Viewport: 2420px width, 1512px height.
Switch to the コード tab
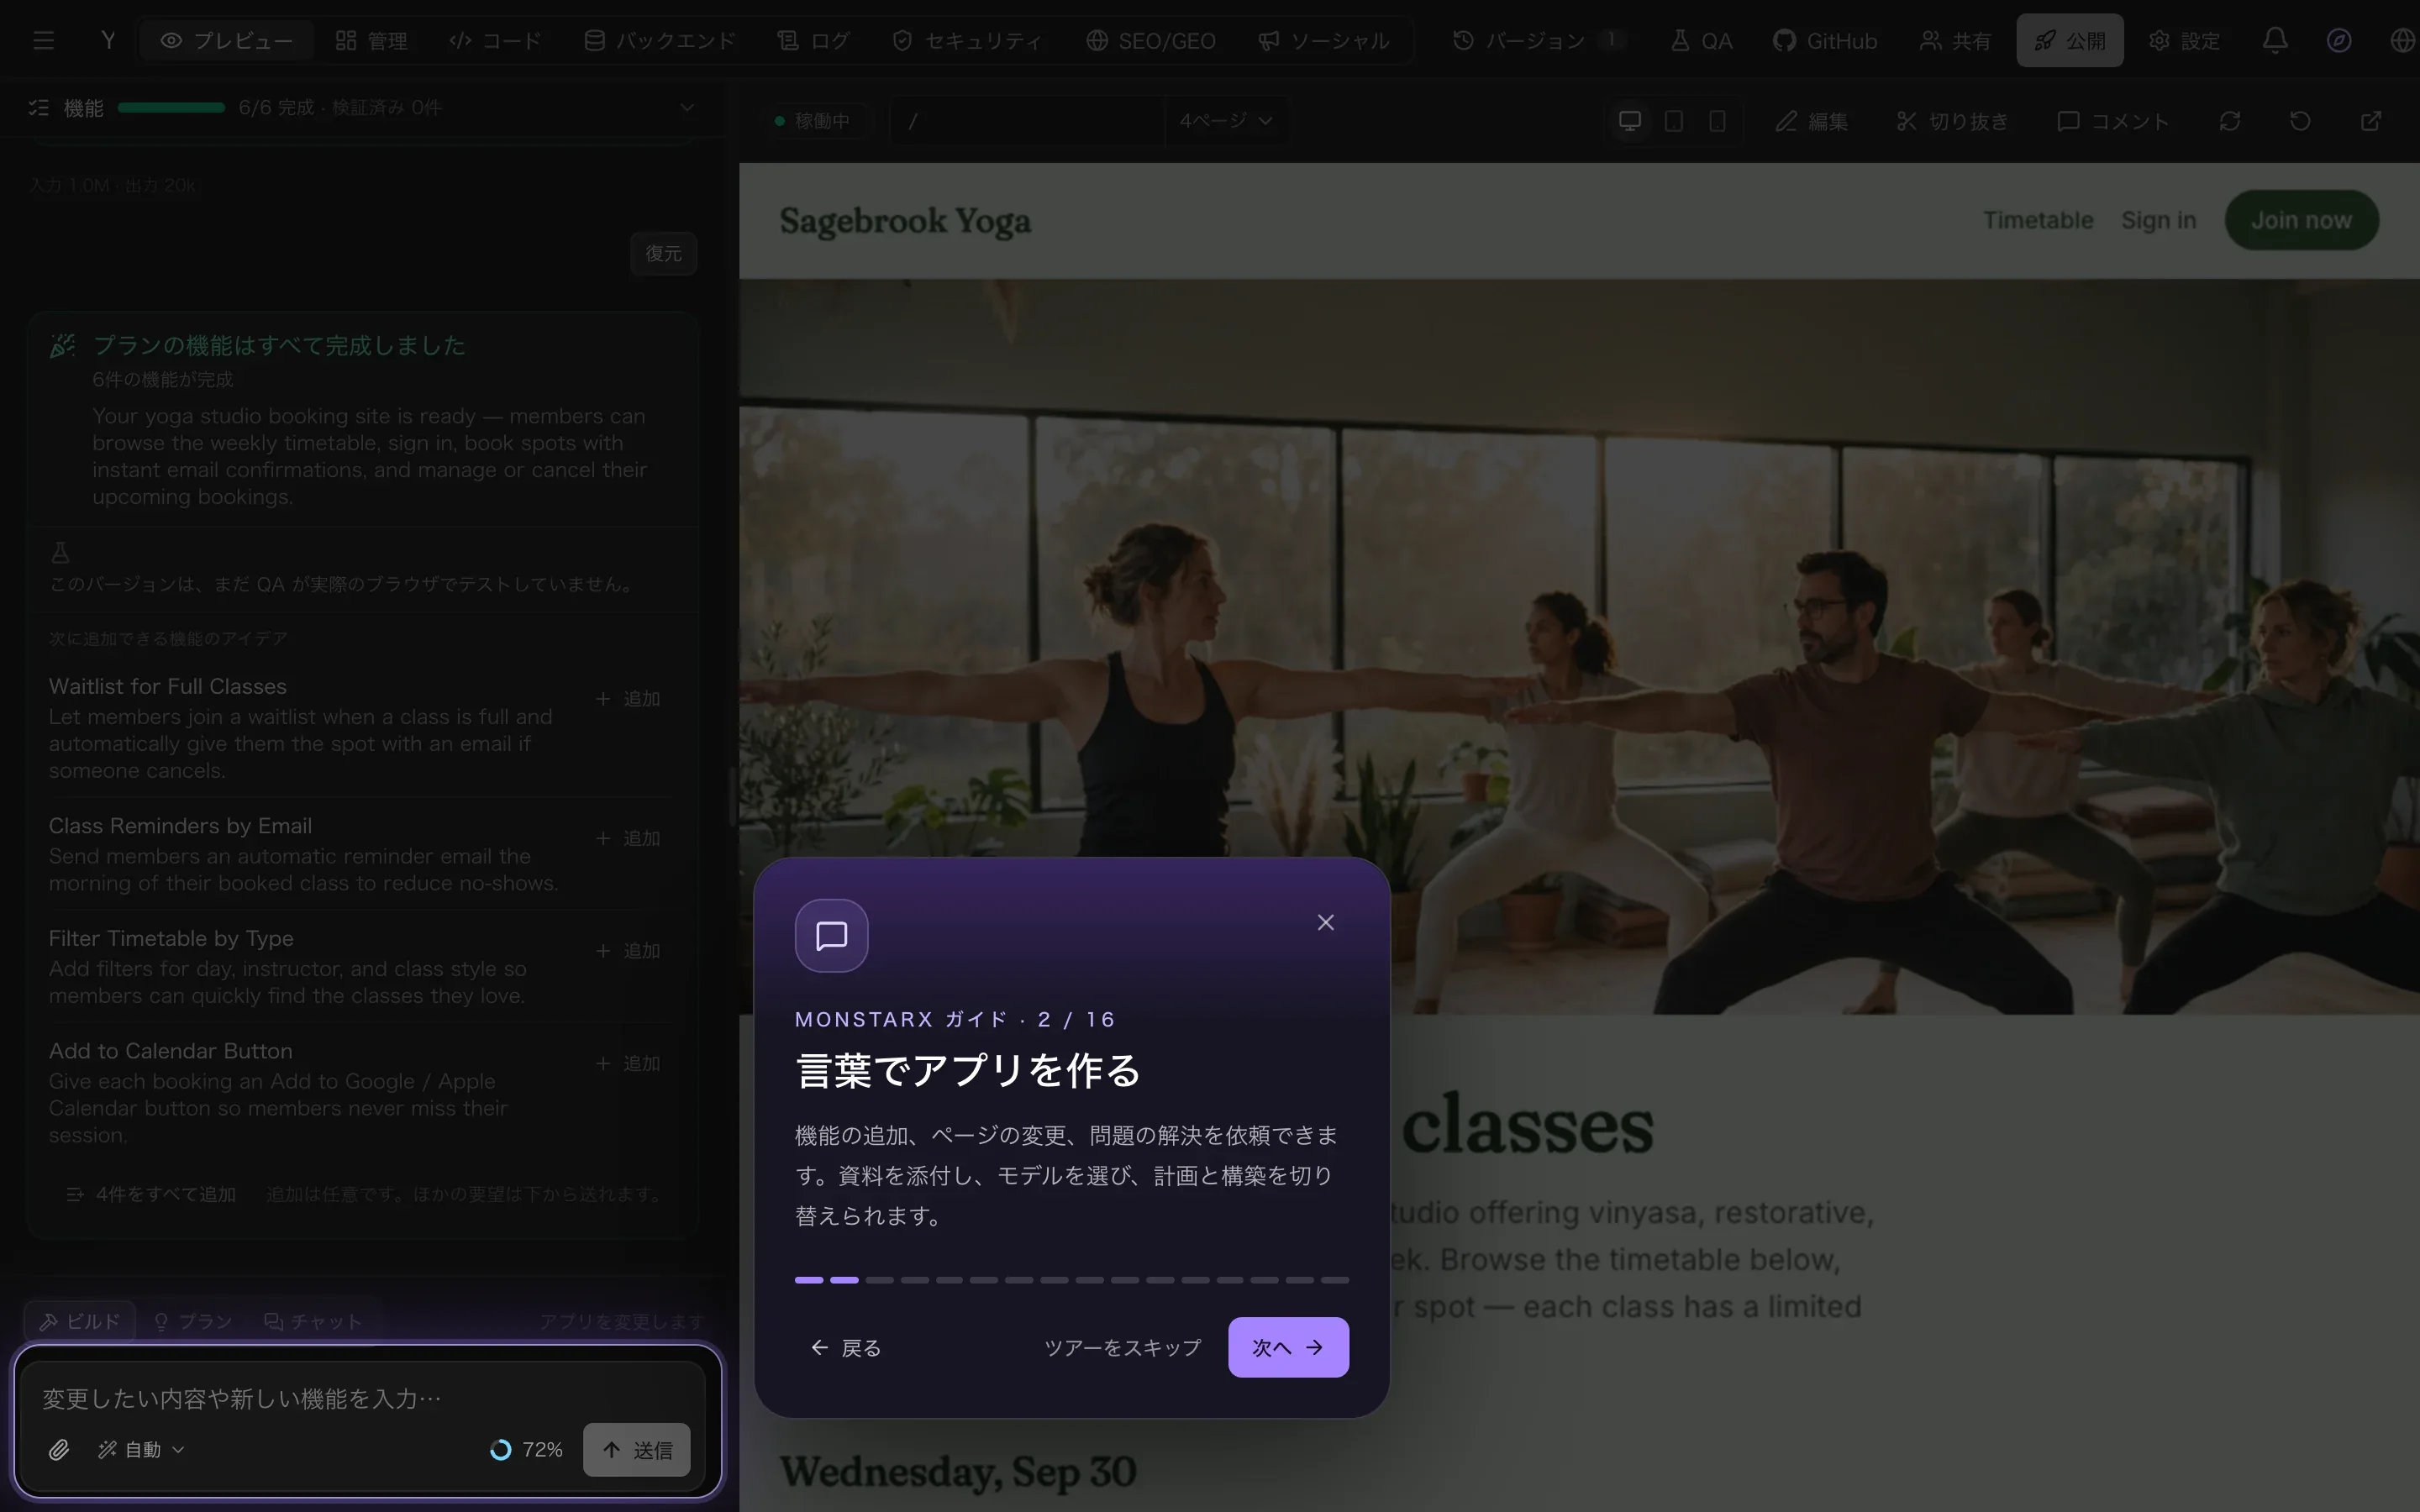(495, 40)
